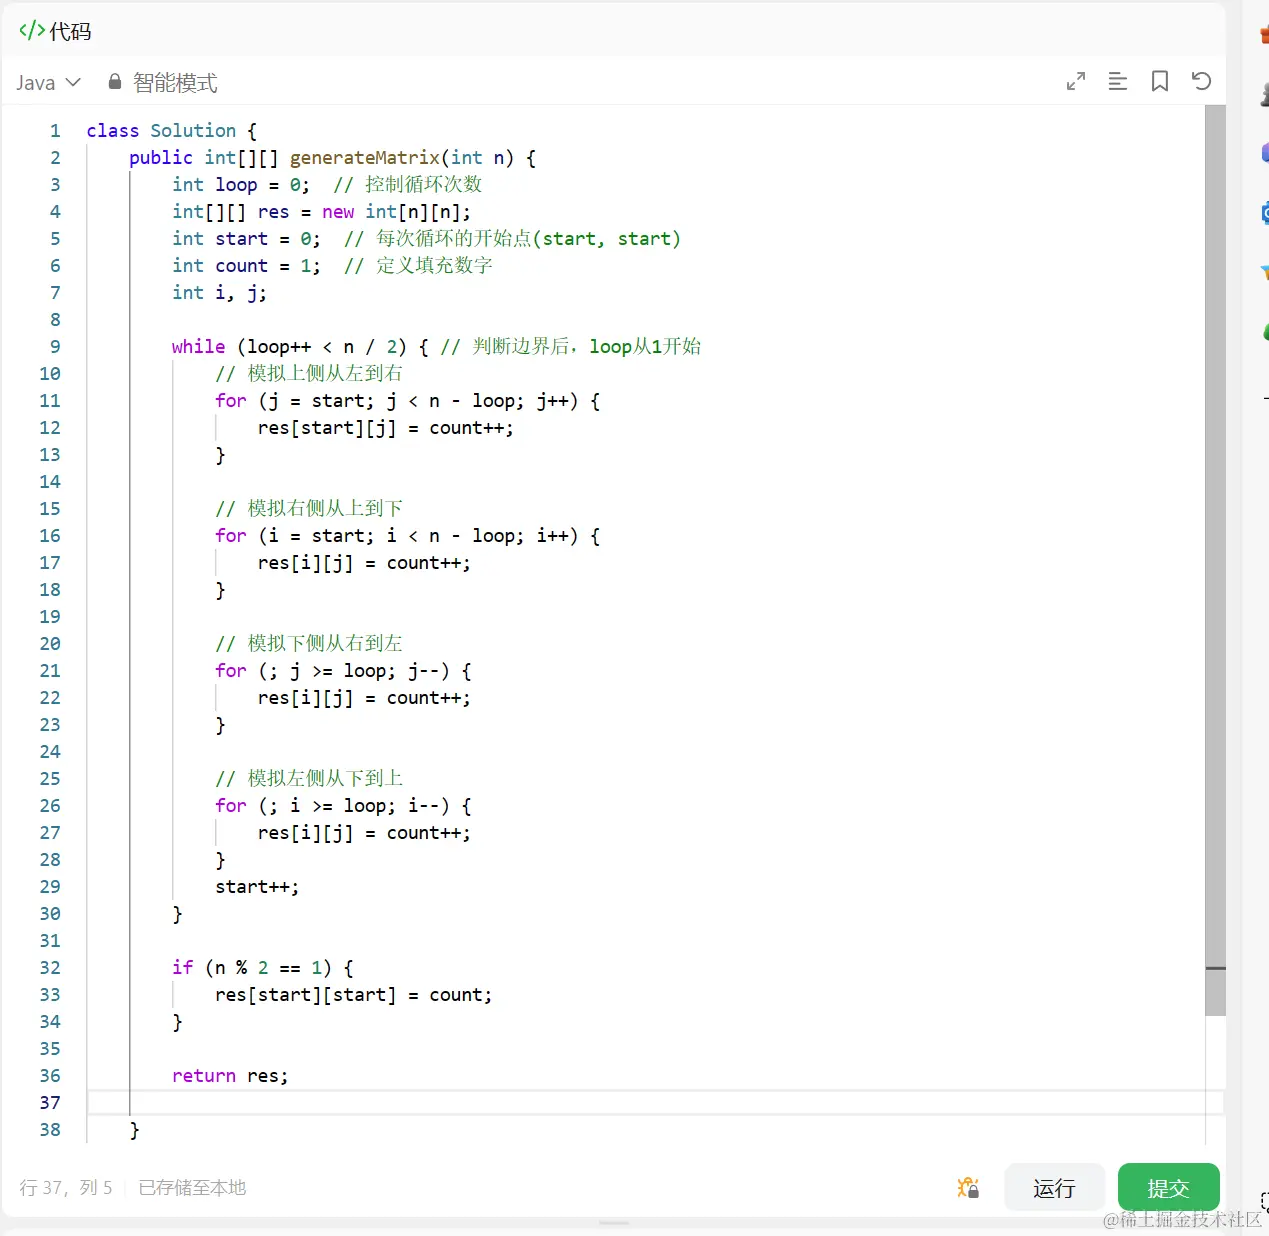Click the 'while (loop++ < n / 2)' statement
Viewport: 1269px width, 1236px height.
coord(289,346)
